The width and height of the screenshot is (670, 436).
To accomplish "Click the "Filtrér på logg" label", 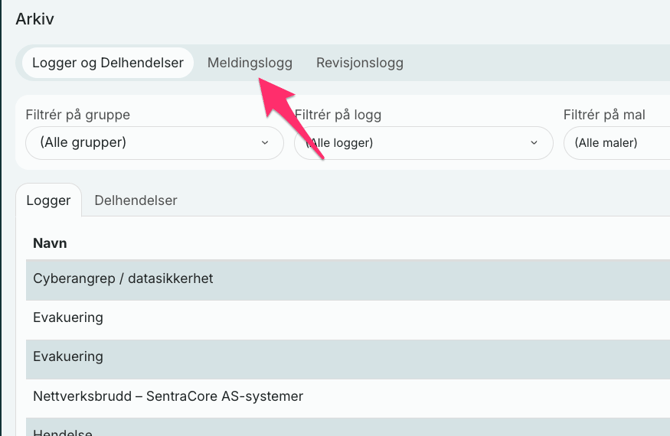I will (338, 115).
